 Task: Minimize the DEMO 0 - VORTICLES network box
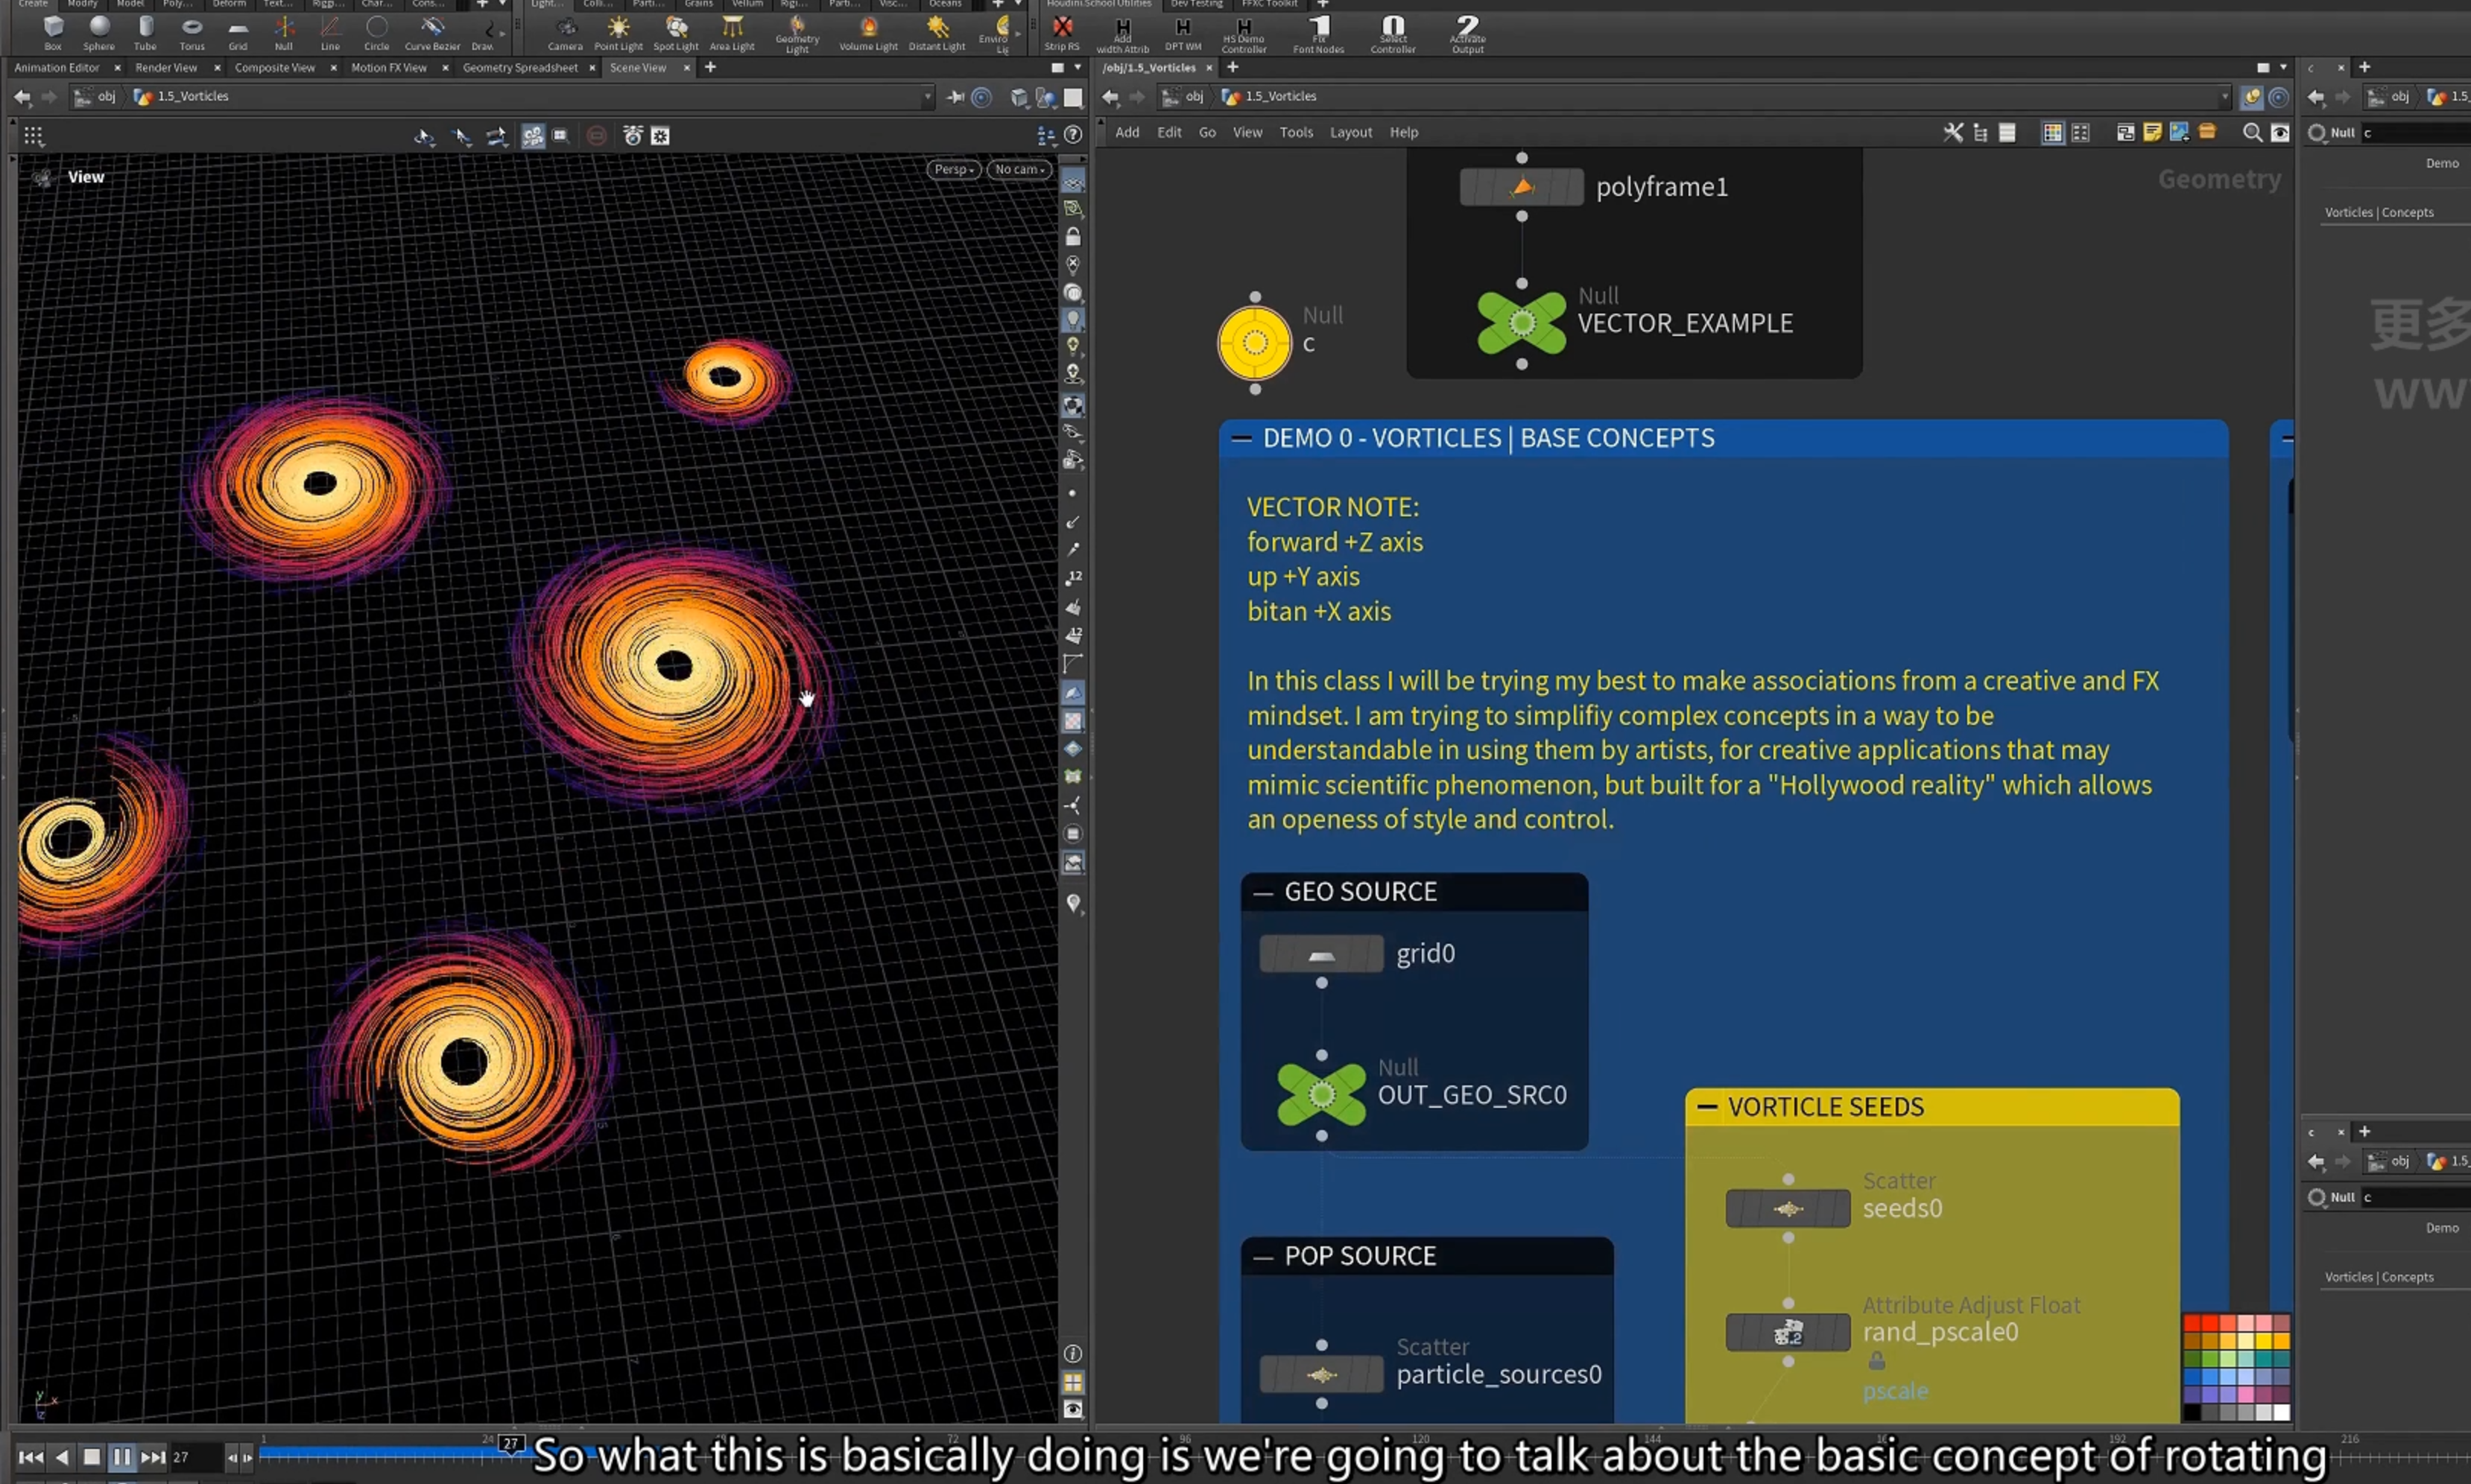pos(1241,438)
